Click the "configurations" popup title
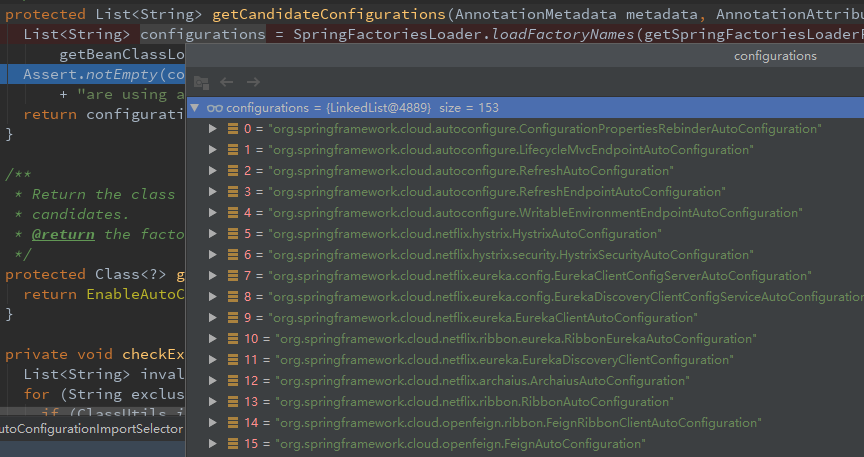 pyautogui.click(x=775, y=56)
